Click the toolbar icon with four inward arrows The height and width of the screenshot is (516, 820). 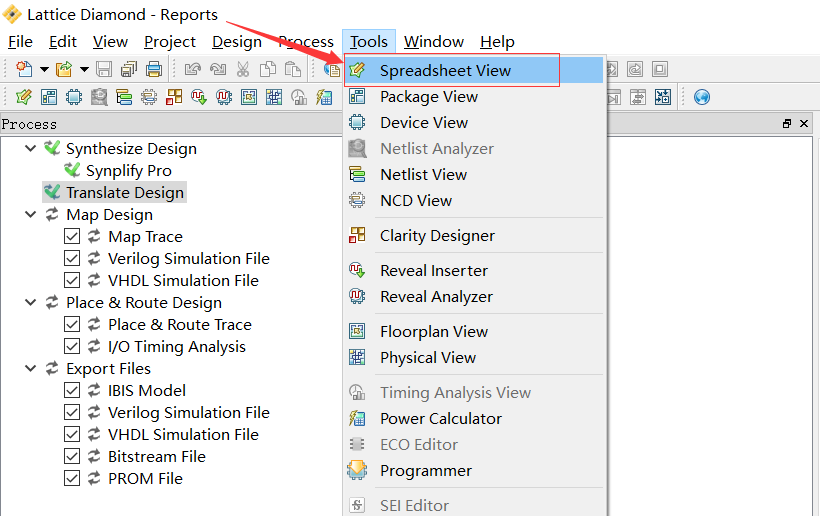pos(663,97)
